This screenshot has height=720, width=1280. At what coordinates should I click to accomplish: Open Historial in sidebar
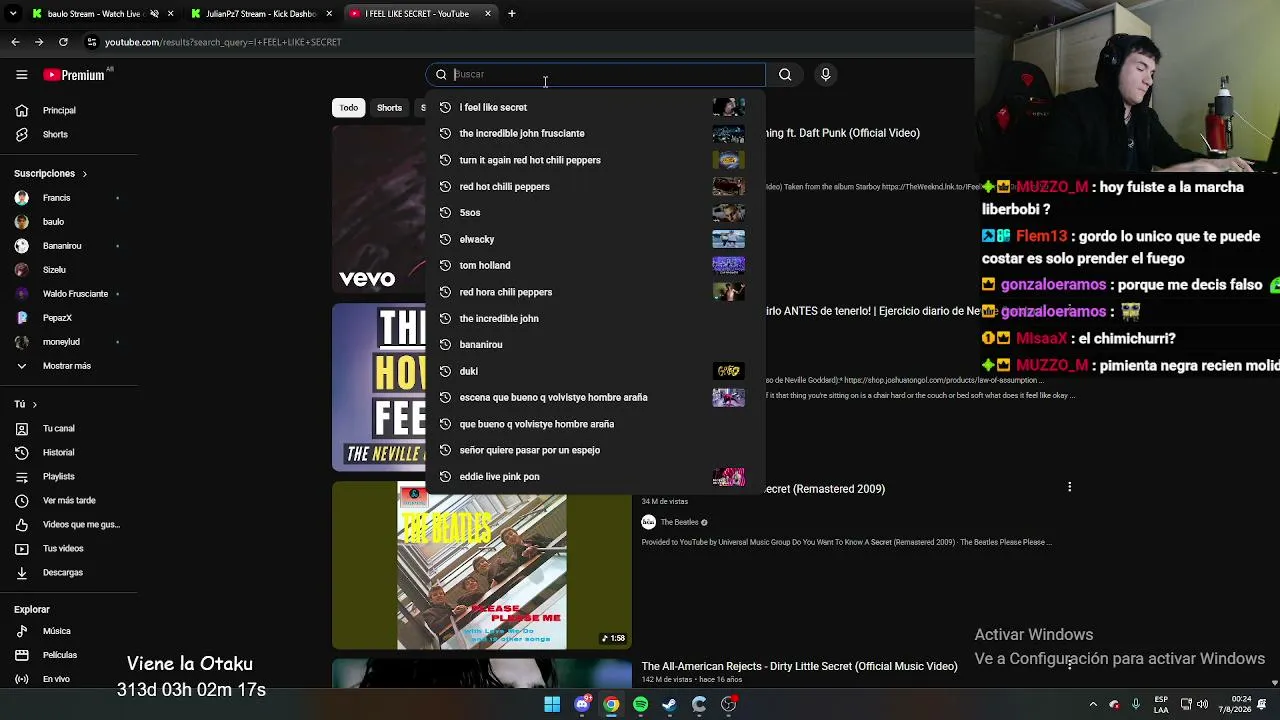pyautogui.click(x=60, y=452)
